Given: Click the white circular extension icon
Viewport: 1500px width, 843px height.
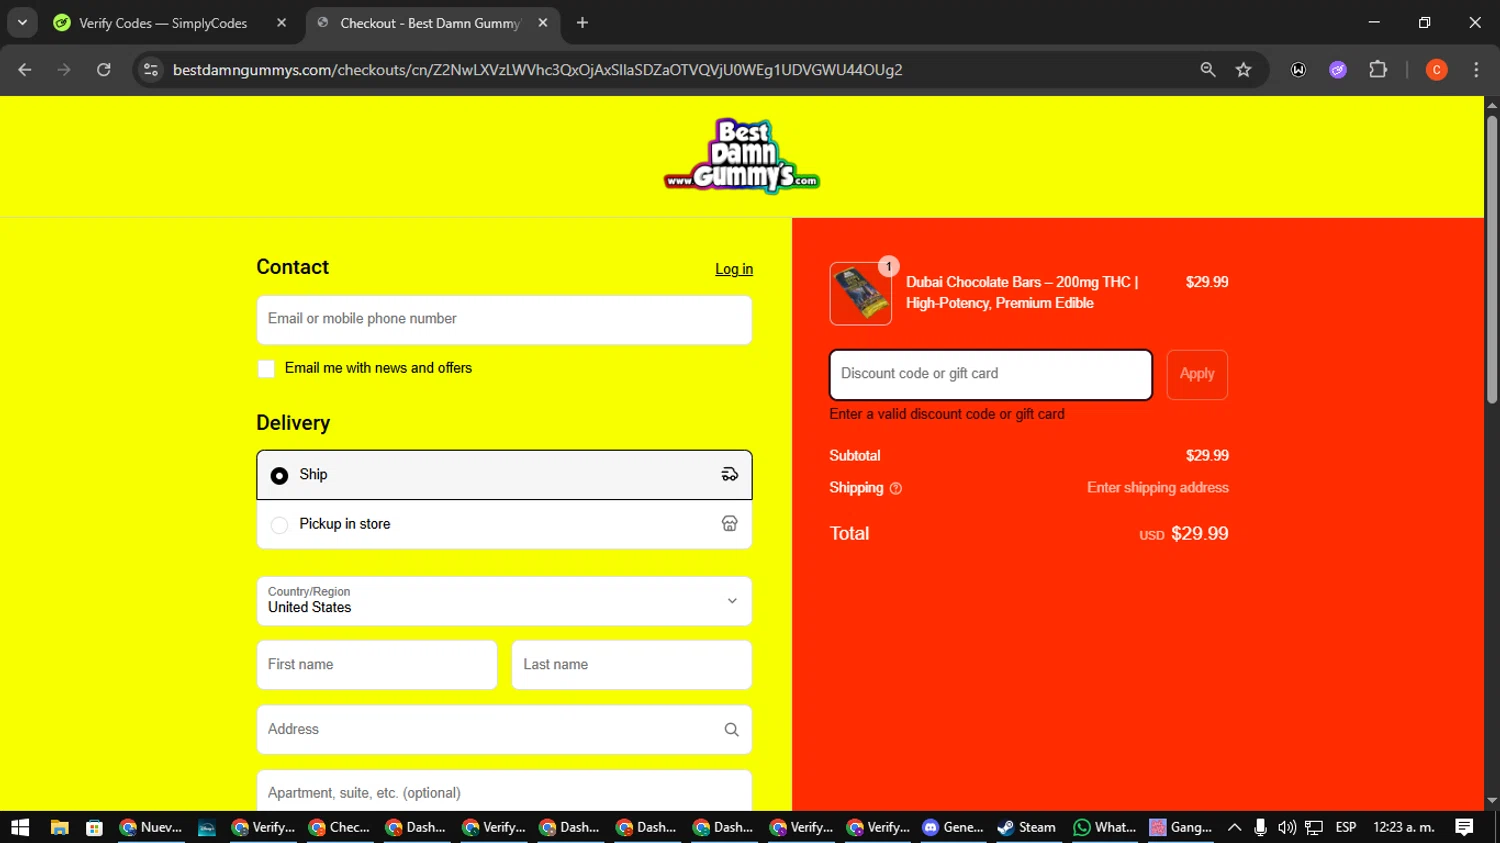Looking at the screenshot, I should pyautogui.click(x=1298, y=70).
